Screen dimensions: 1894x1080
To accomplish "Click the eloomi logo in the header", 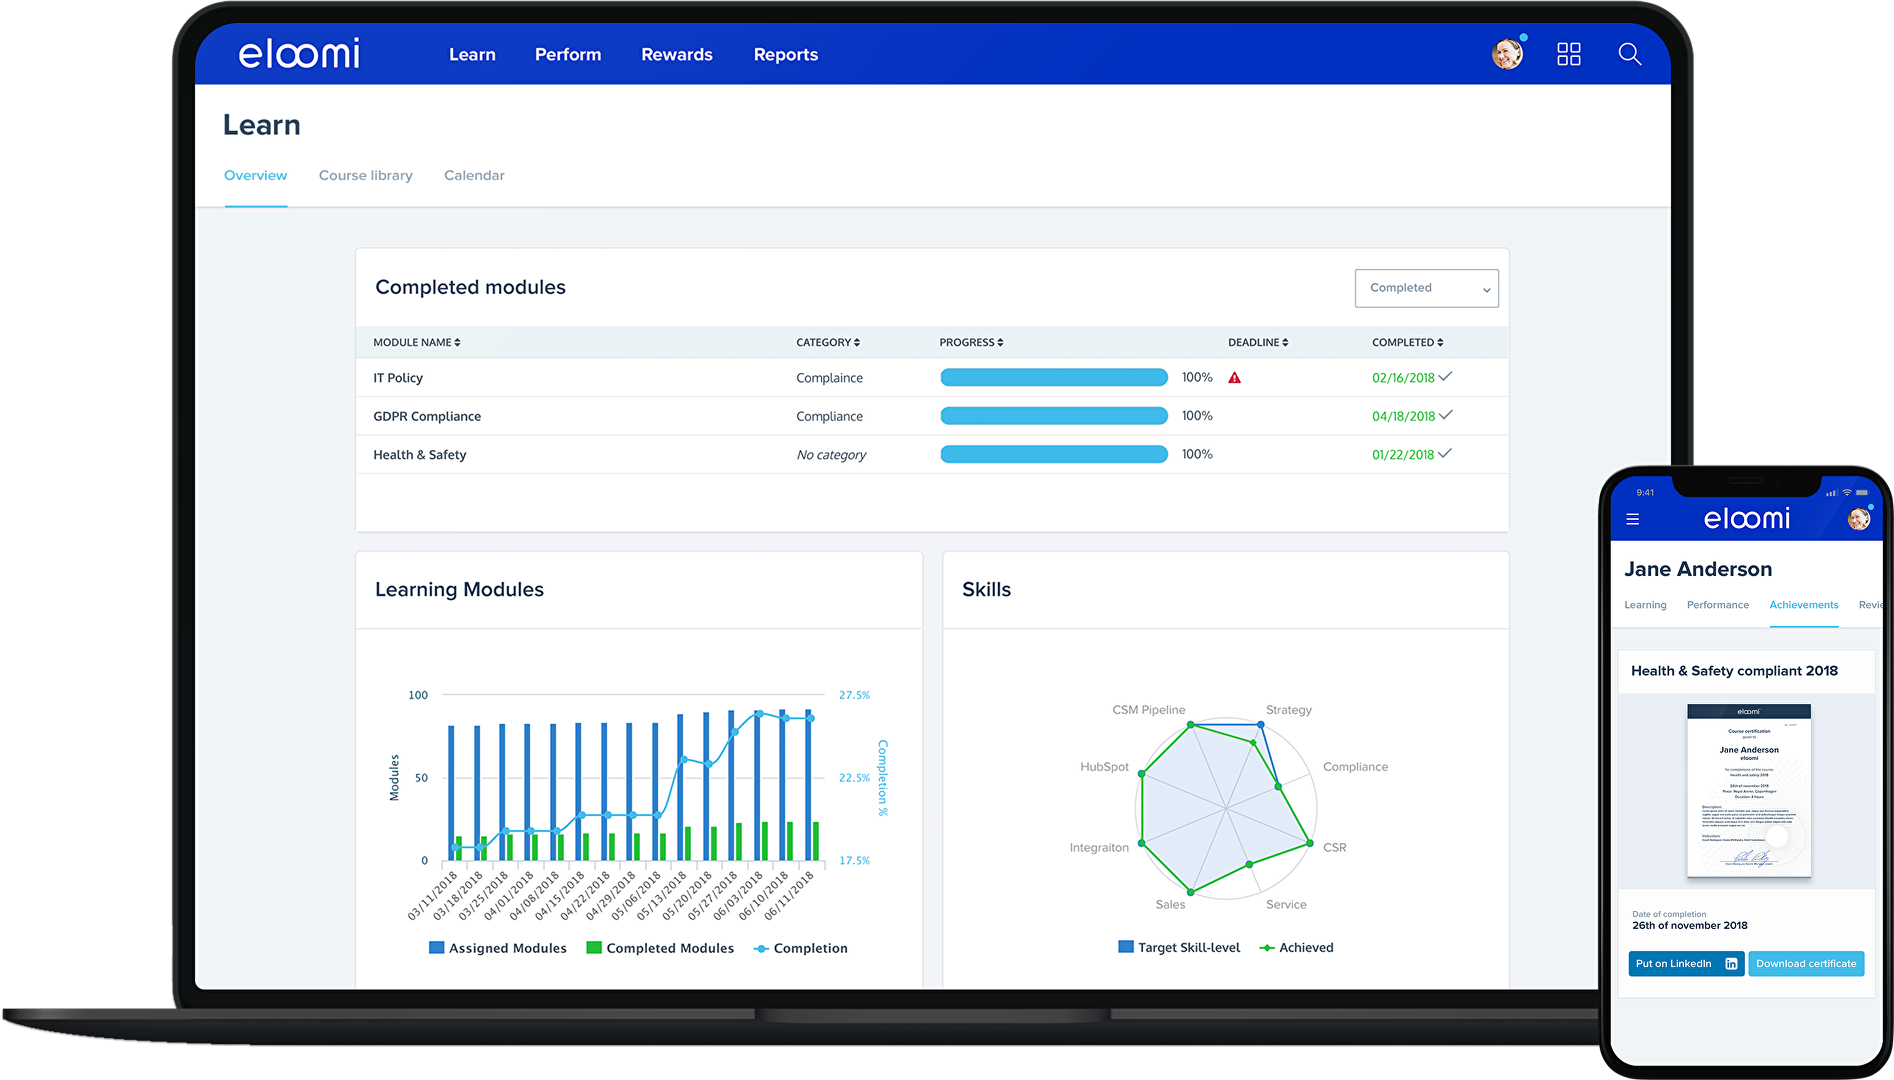I will tap(299, 54).
